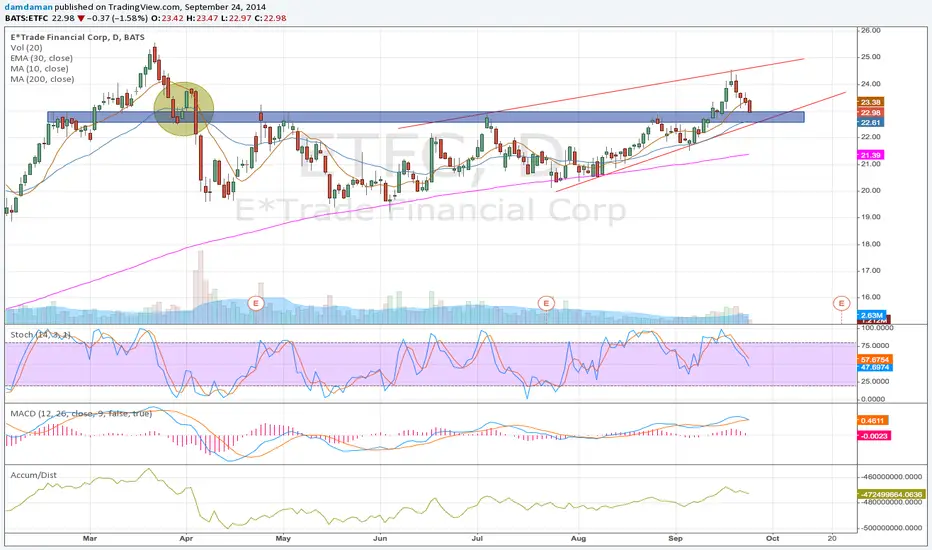
Task: Click the 25.0000 stochastic axis label
Action: 875,381
